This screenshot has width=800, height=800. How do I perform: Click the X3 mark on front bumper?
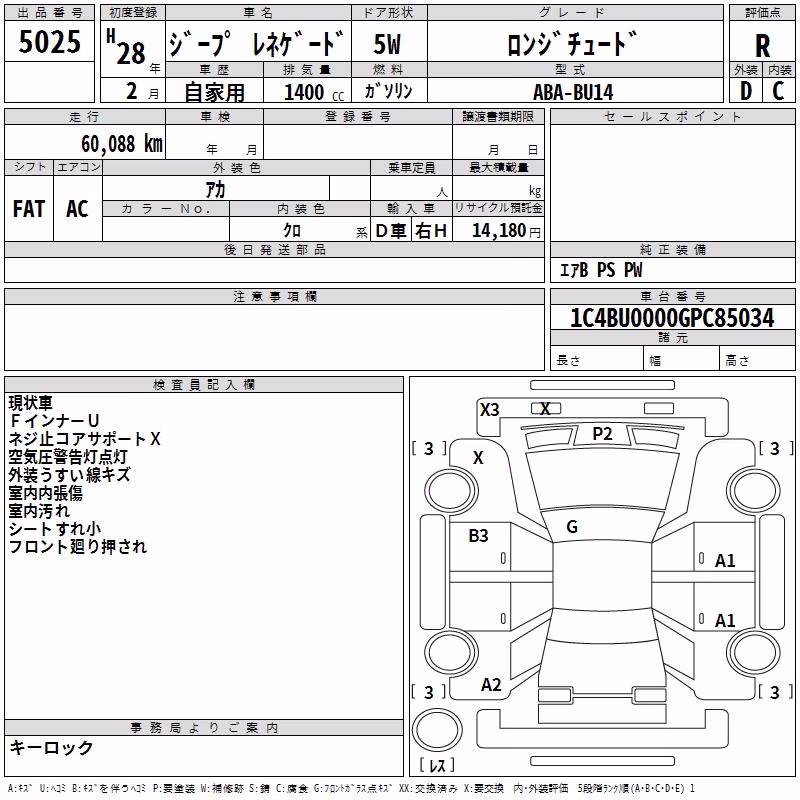[x=489, y=410]
